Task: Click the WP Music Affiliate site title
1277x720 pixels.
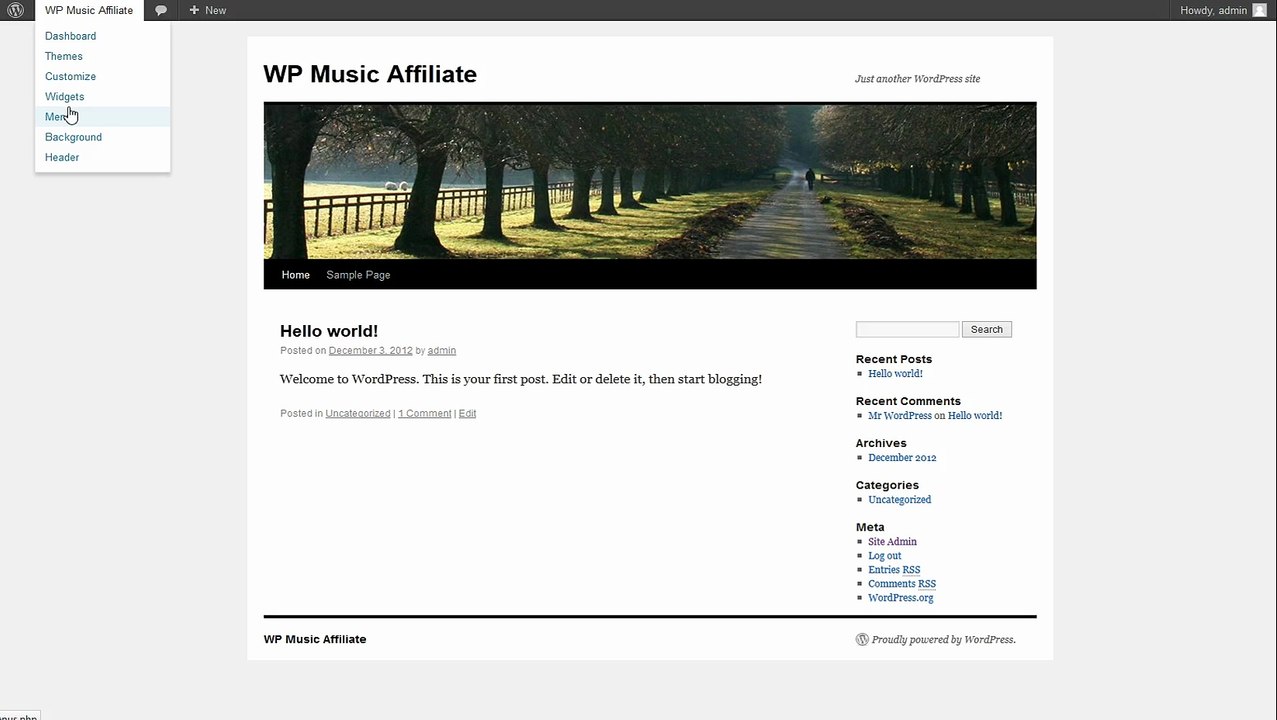Action: pos(370,74)
